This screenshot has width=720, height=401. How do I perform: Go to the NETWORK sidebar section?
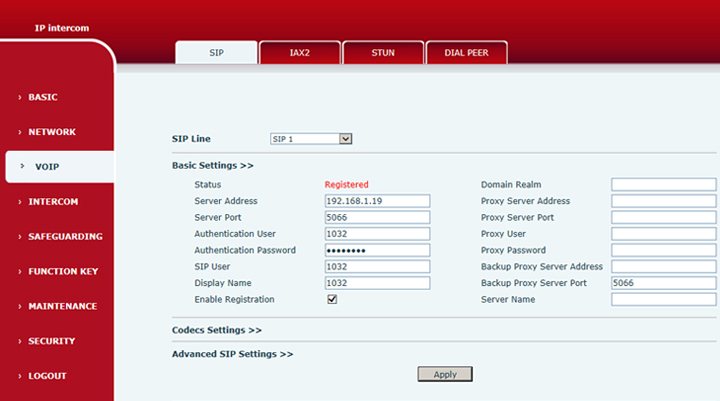pos(51,132)
